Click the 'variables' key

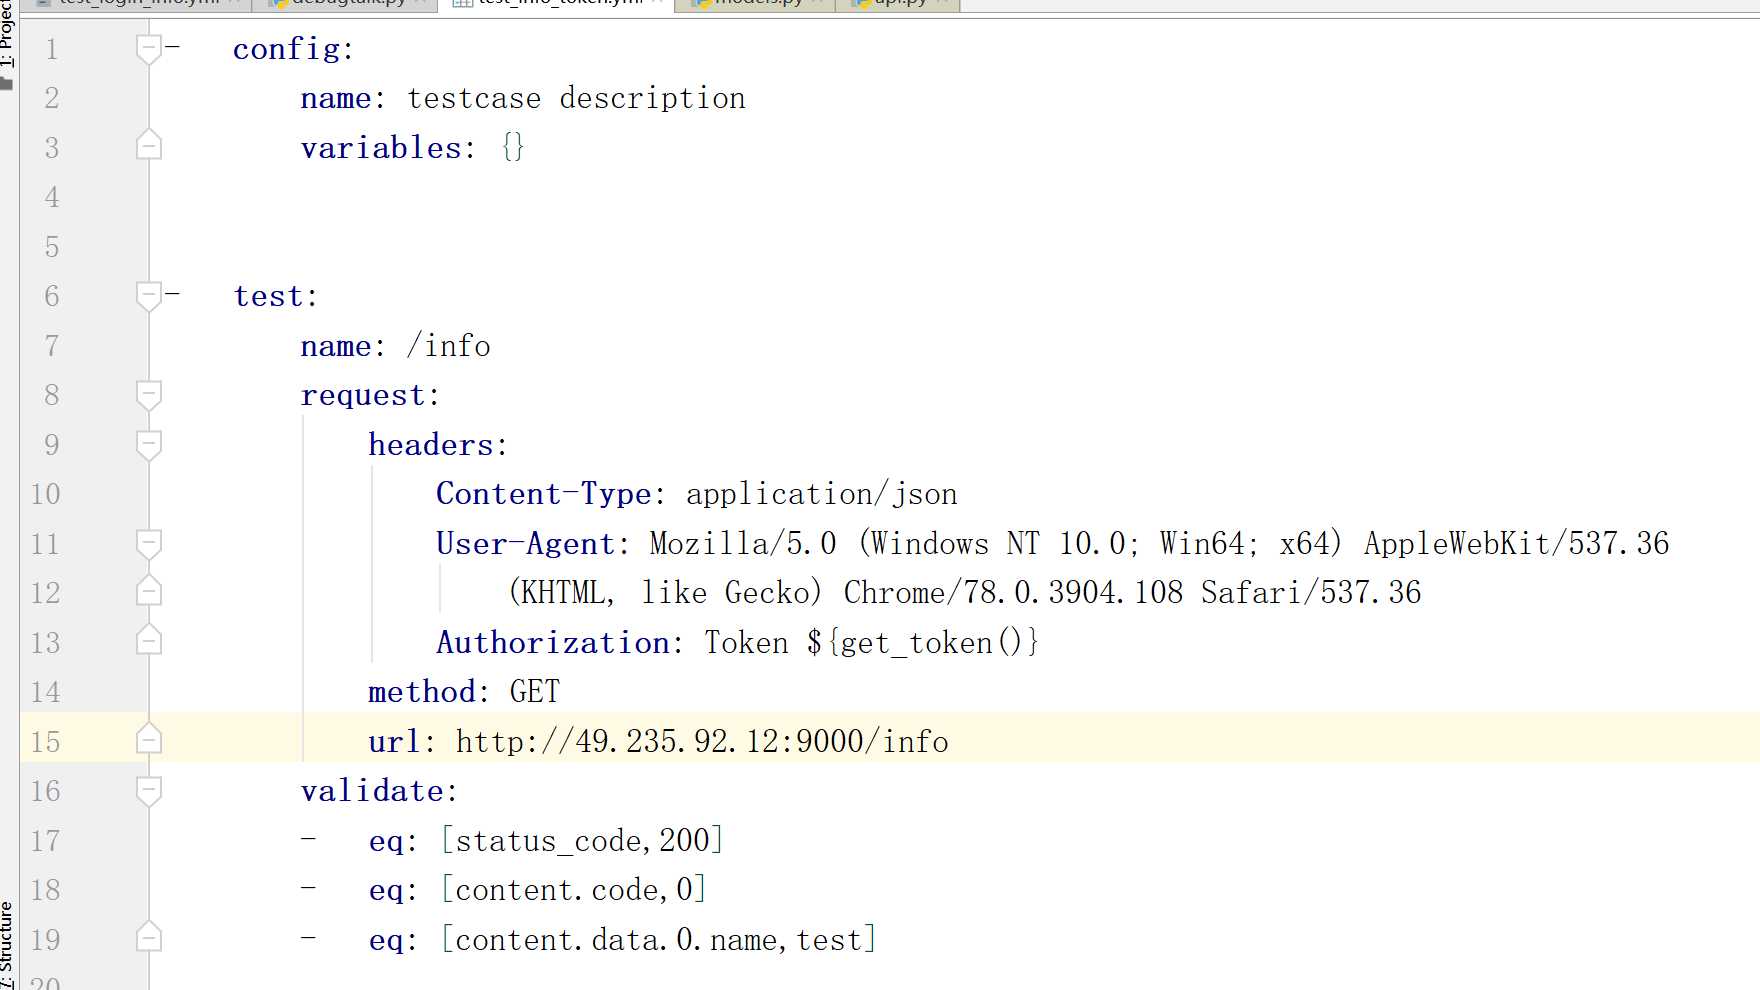(381, 148)
